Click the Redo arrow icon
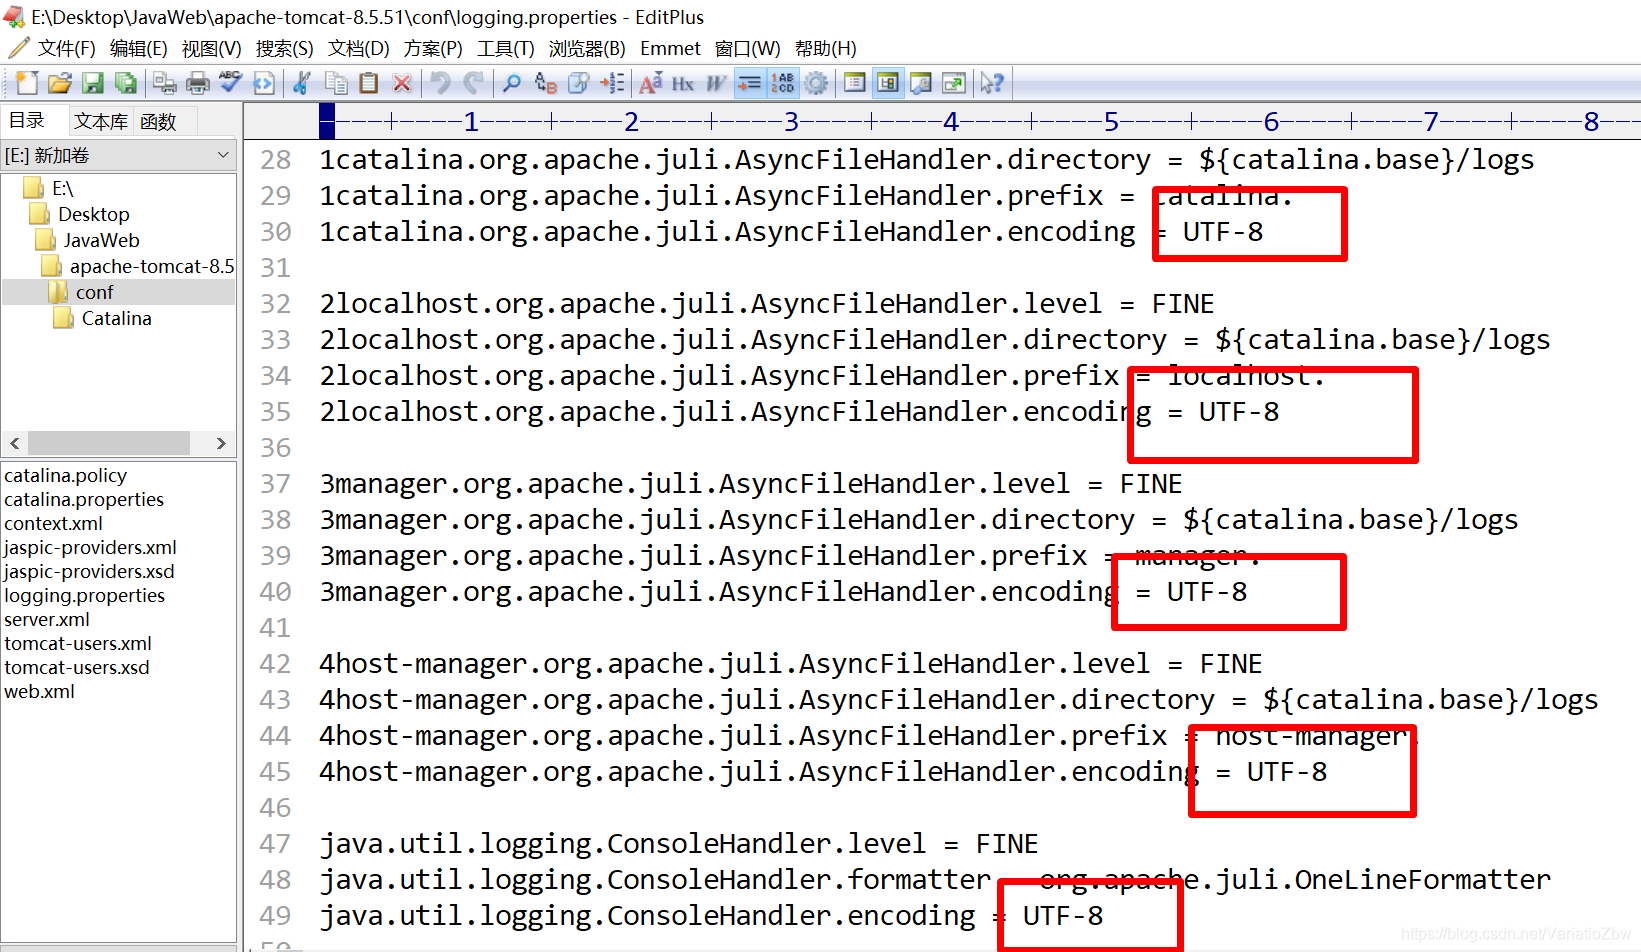 click(x=474, y=83)
